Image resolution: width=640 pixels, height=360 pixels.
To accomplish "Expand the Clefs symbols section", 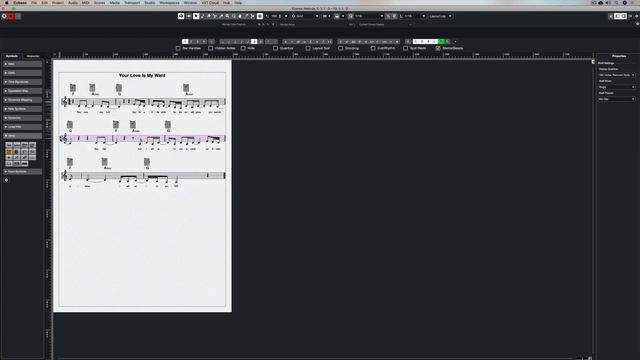I will point(22,73).
